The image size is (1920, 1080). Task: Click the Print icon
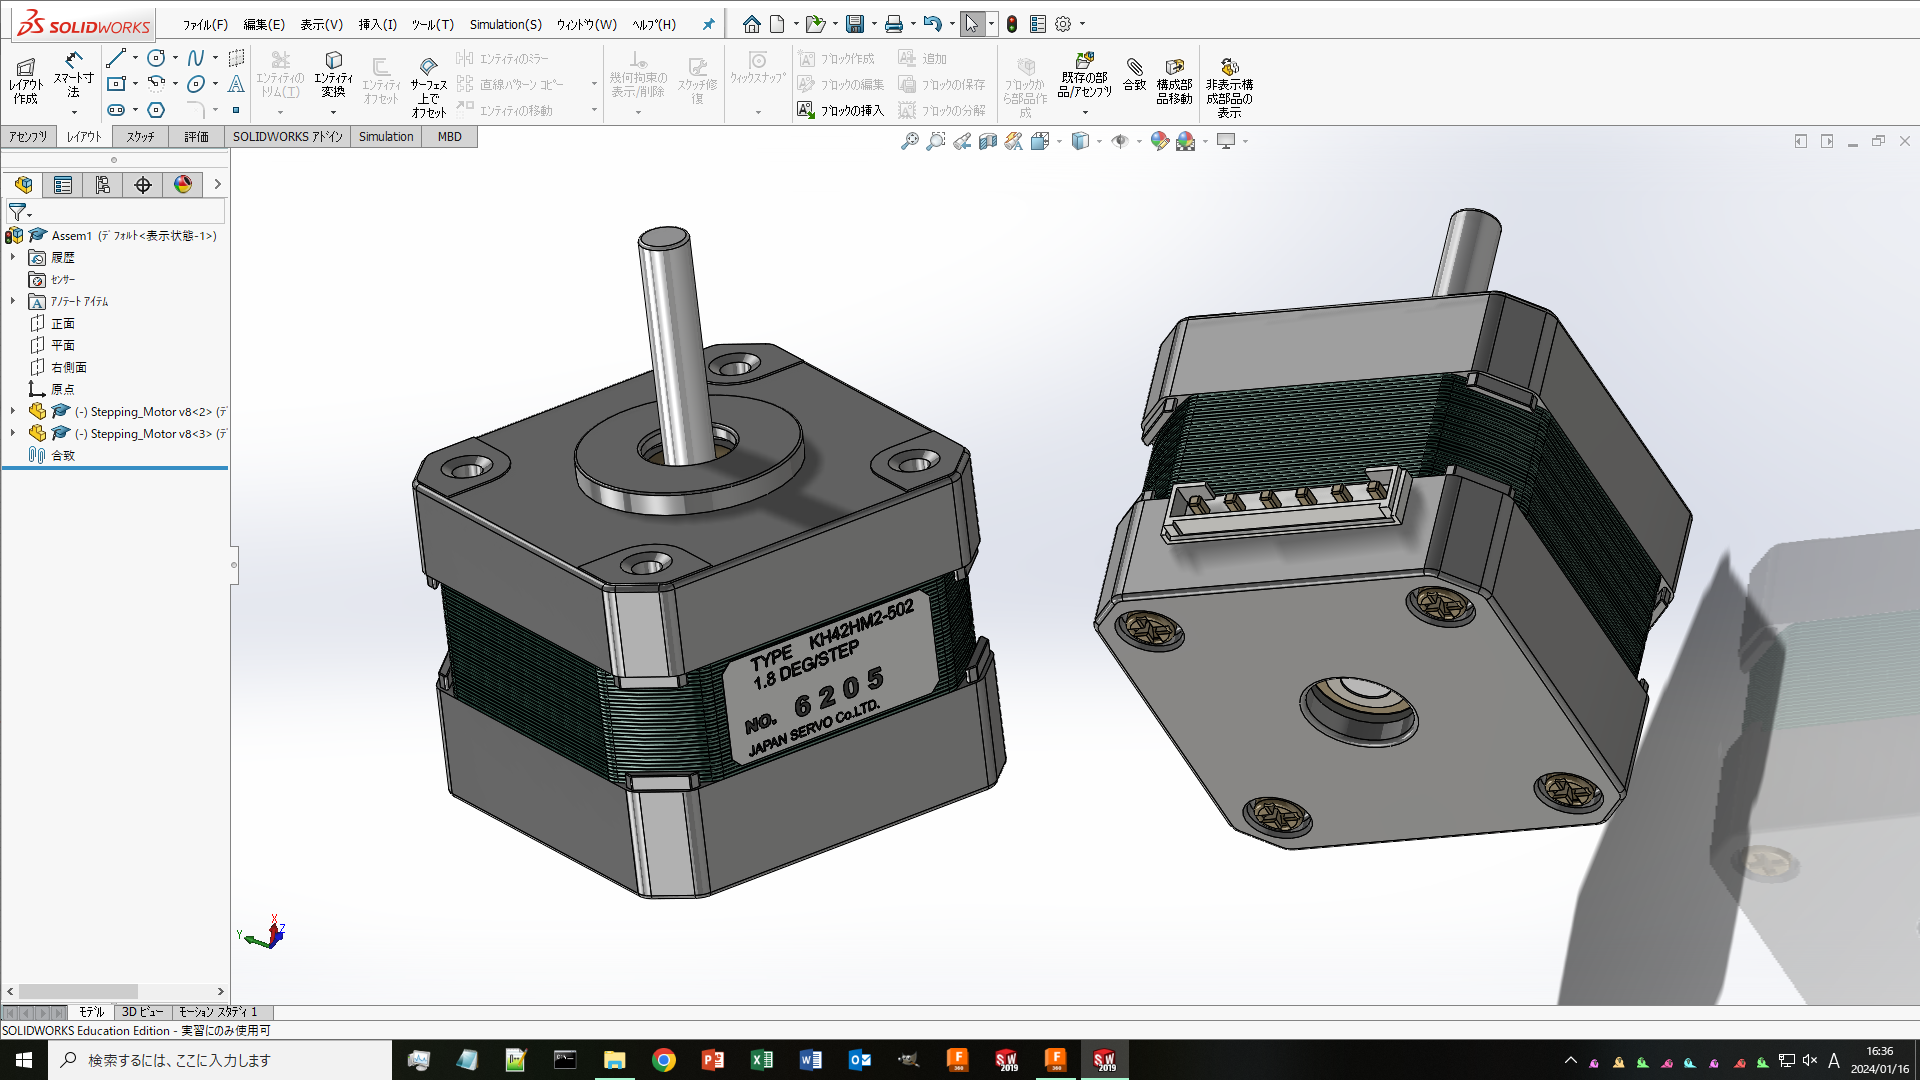click(x=894, y=24)
